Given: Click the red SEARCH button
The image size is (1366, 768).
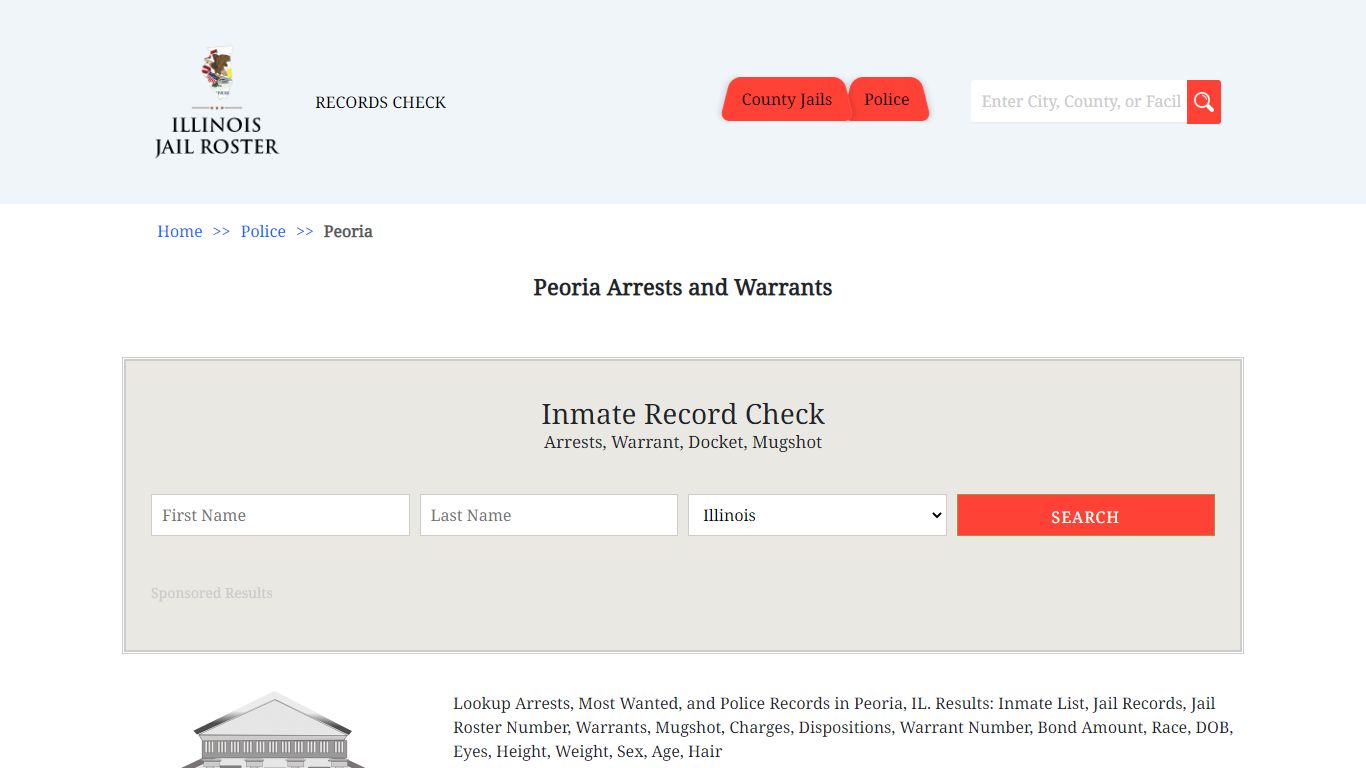Looking at the screenshot, I should click(1086, 515).
